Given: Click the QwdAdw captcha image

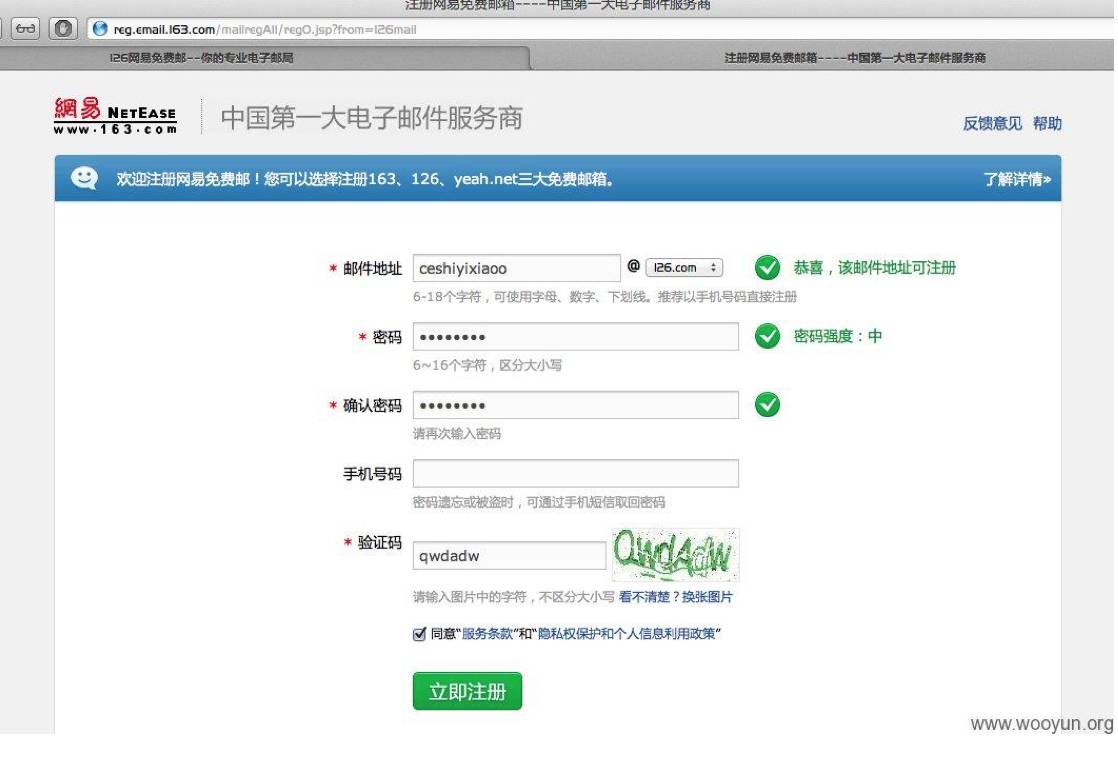Looking at the screenshot, I should pos(675,555).
